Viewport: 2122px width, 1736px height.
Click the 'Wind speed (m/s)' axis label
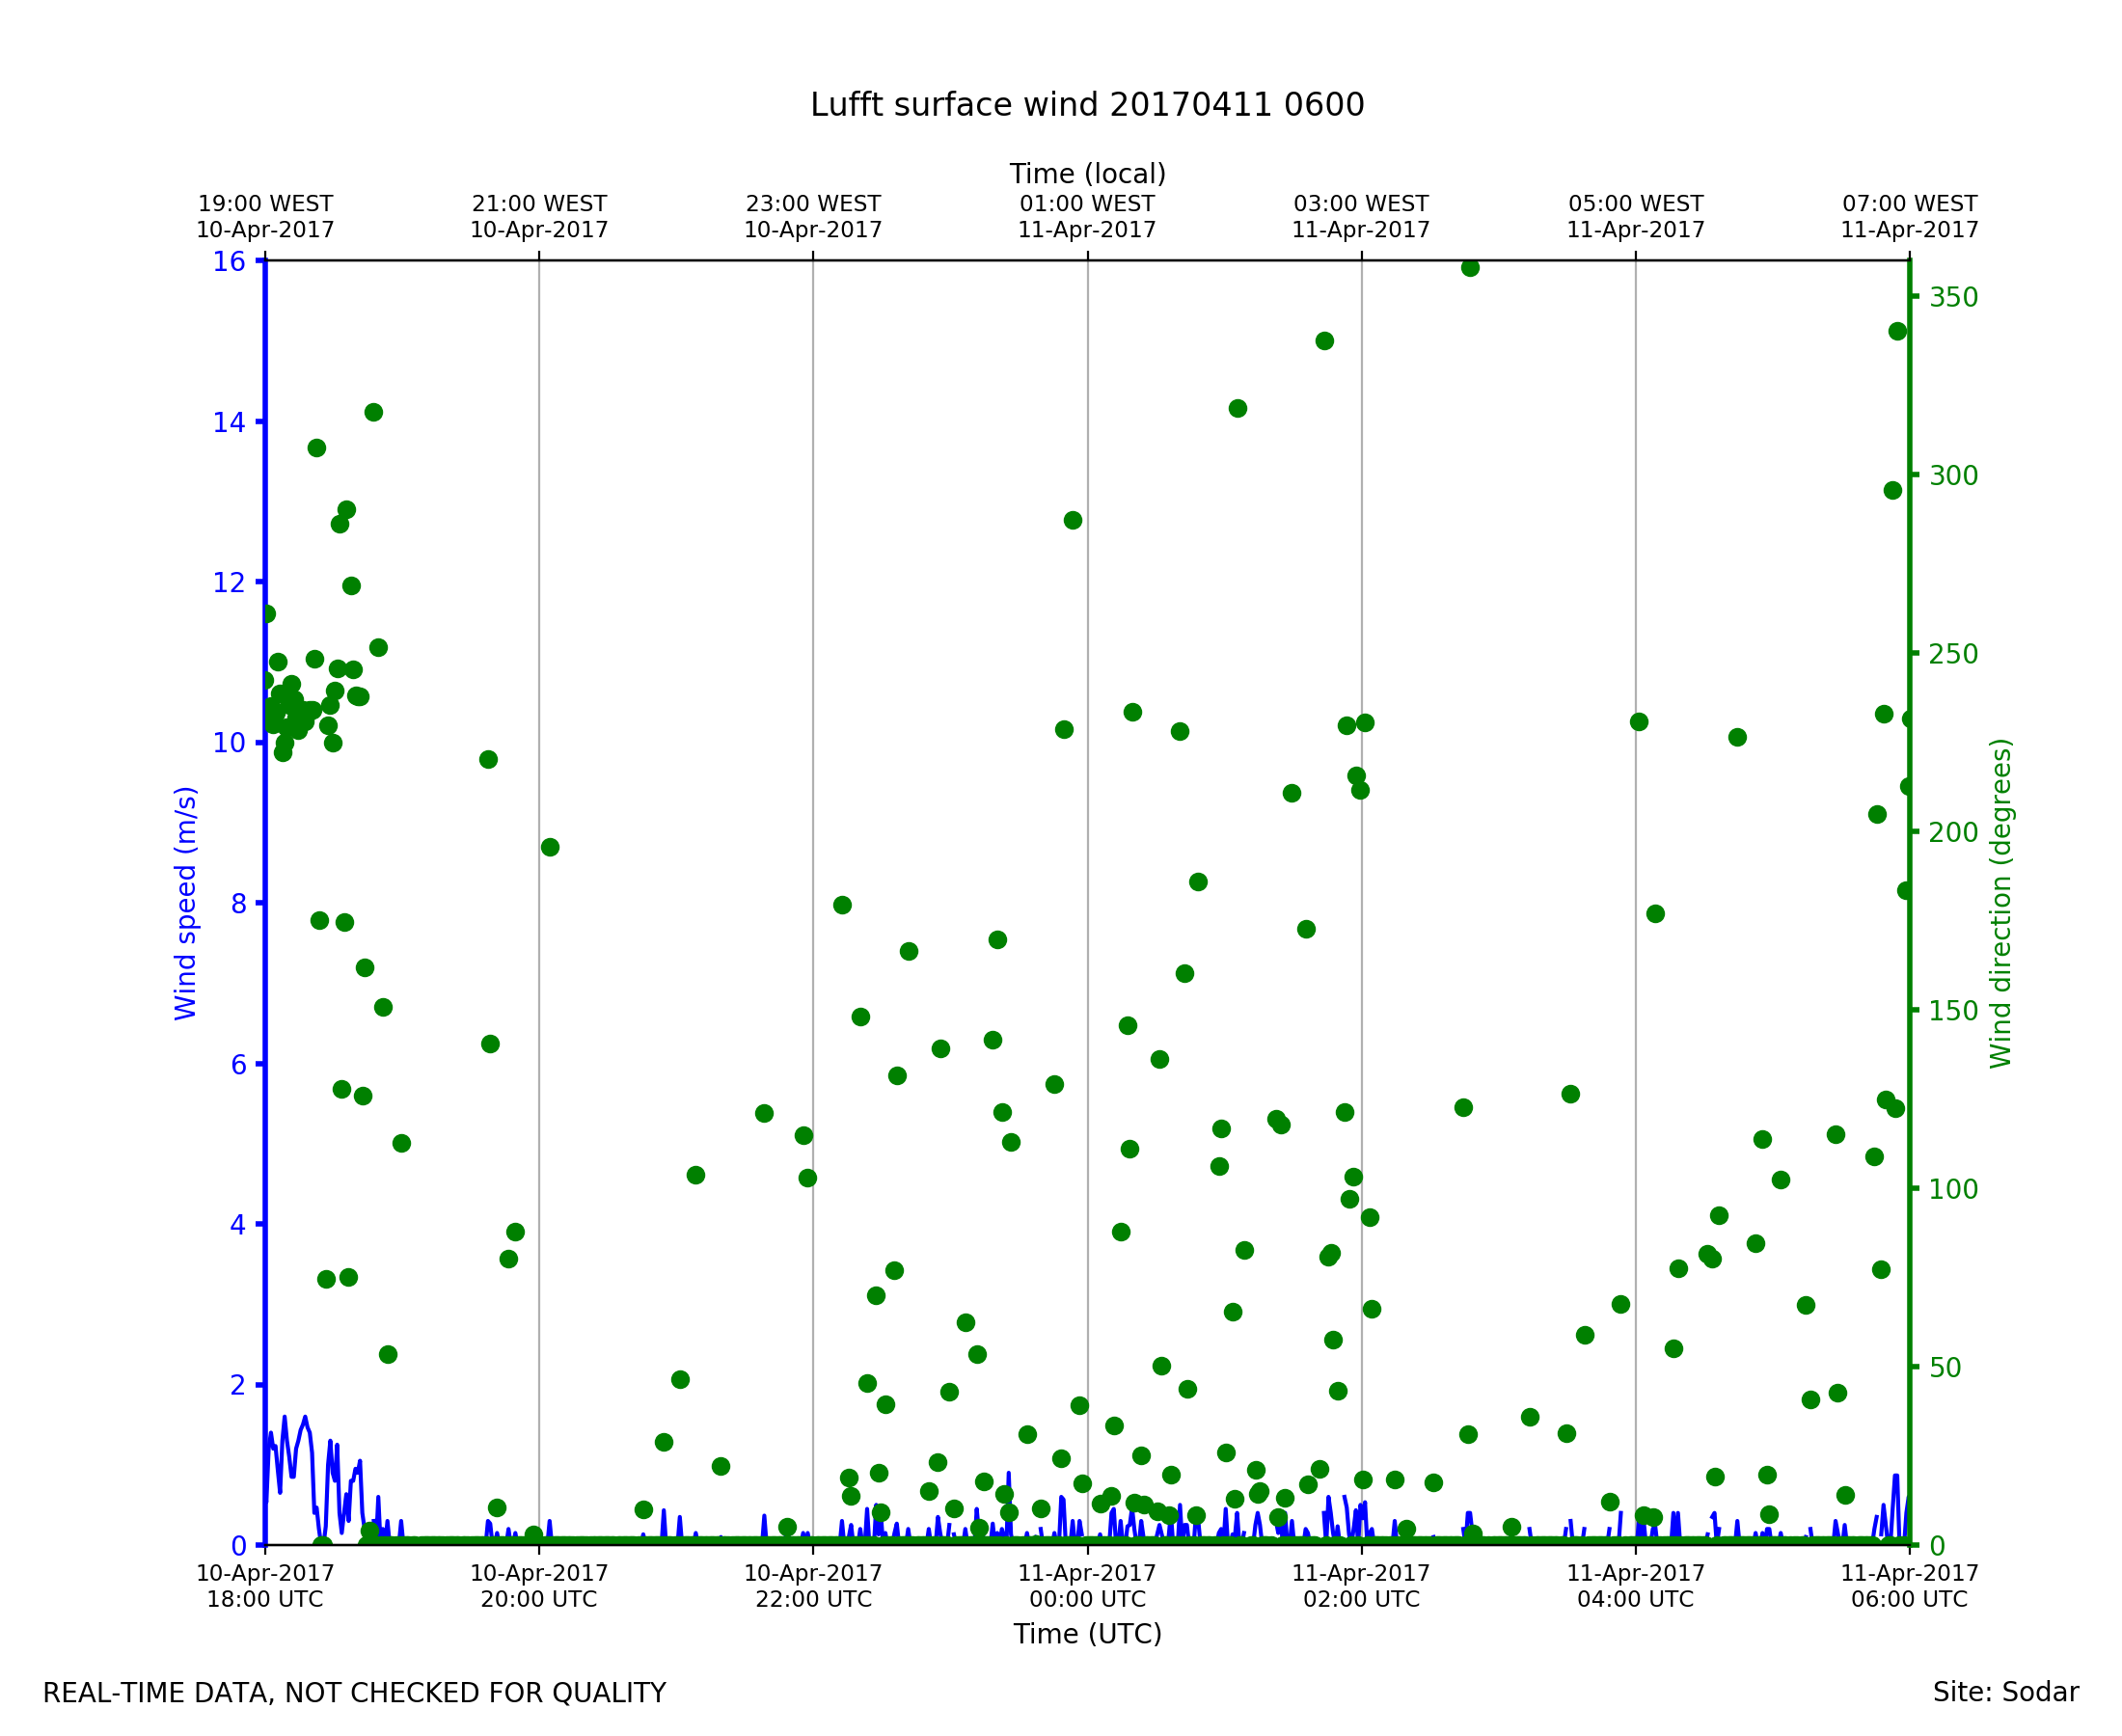click(186, 903)
